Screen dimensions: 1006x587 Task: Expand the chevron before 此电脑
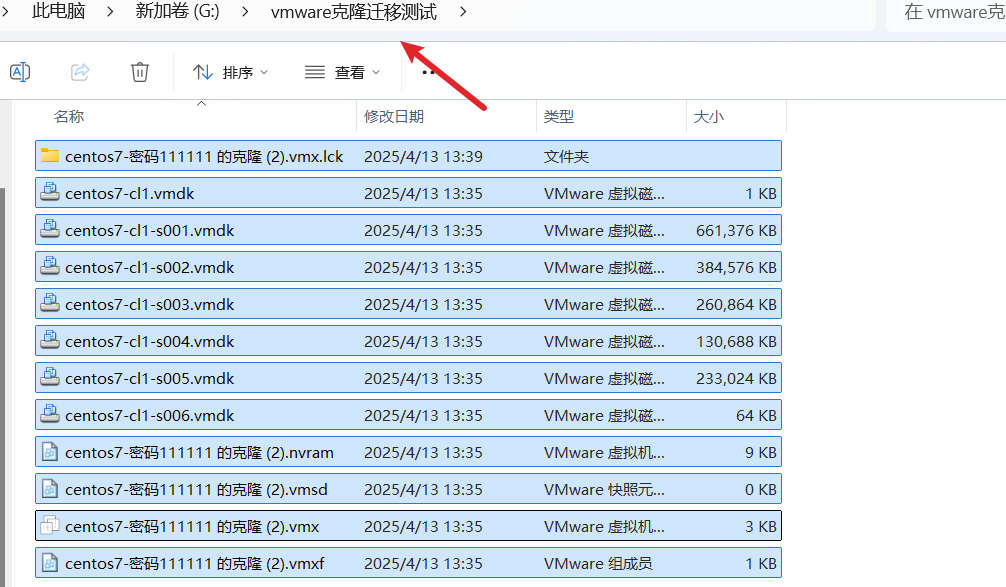pos(6,12)
